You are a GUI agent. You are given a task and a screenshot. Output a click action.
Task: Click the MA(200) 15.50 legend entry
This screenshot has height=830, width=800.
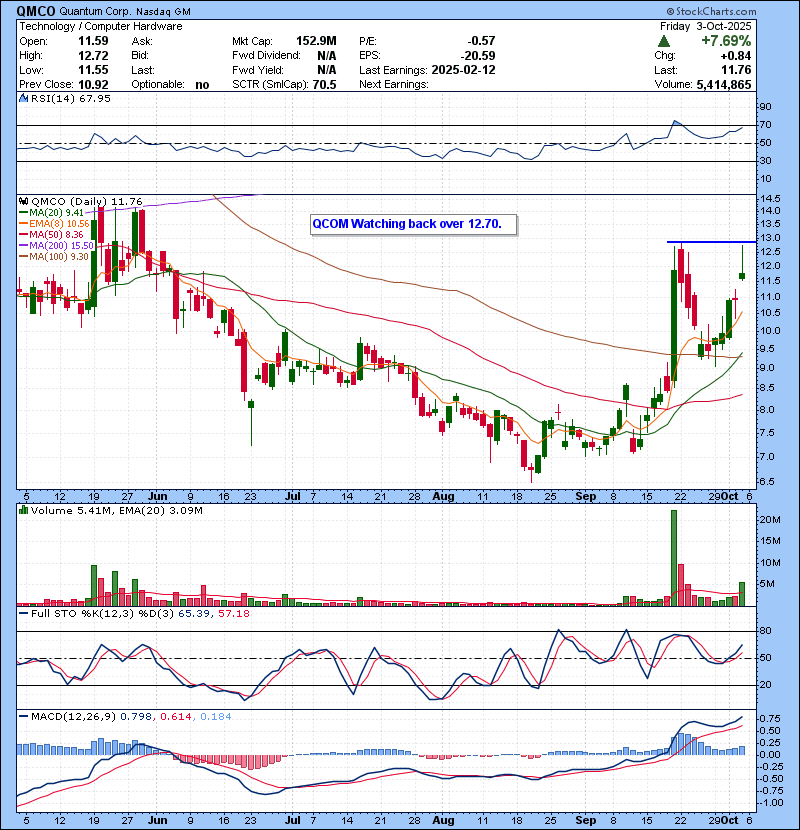56,246
